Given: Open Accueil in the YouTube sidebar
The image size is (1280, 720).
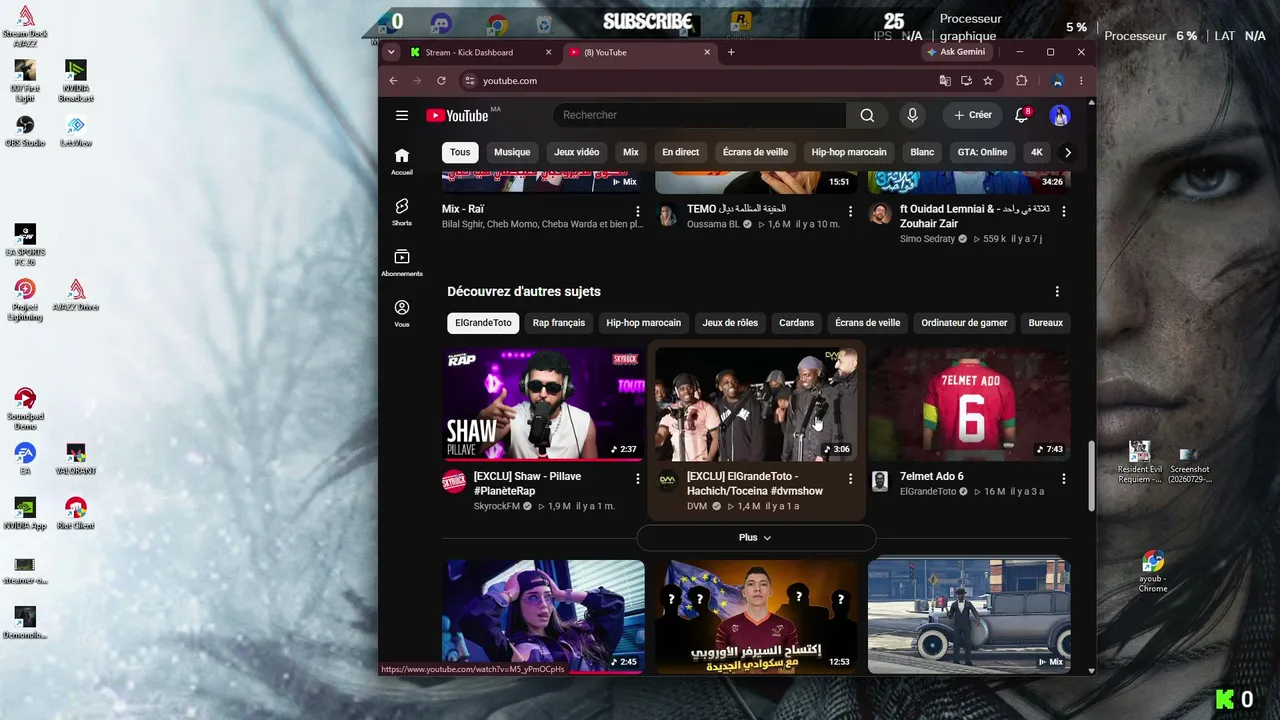Looking at the screenshot, I should (x=402, y=161).
